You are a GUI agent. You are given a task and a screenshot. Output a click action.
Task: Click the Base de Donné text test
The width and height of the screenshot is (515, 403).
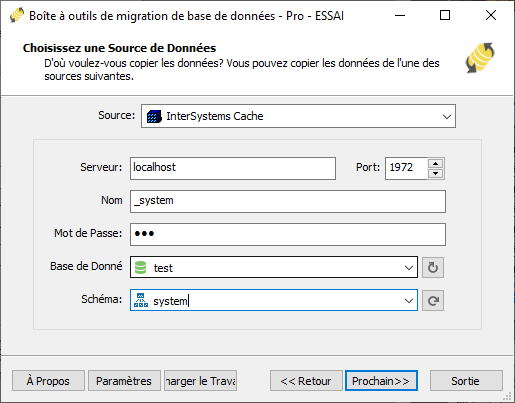(163, 268)
